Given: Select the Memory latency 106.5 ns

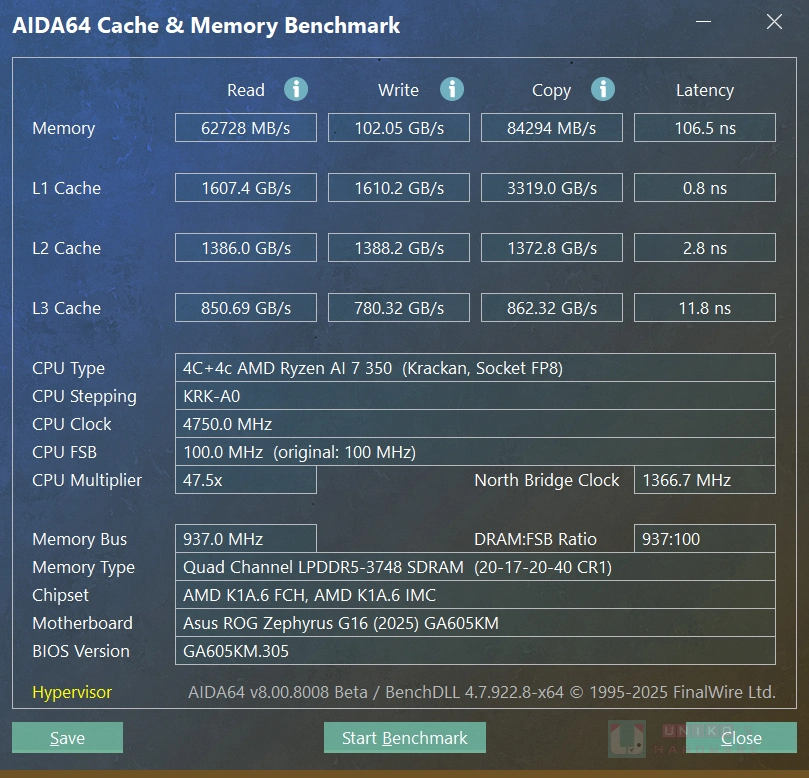Looking at the screenshot, I should click(705, 128).
